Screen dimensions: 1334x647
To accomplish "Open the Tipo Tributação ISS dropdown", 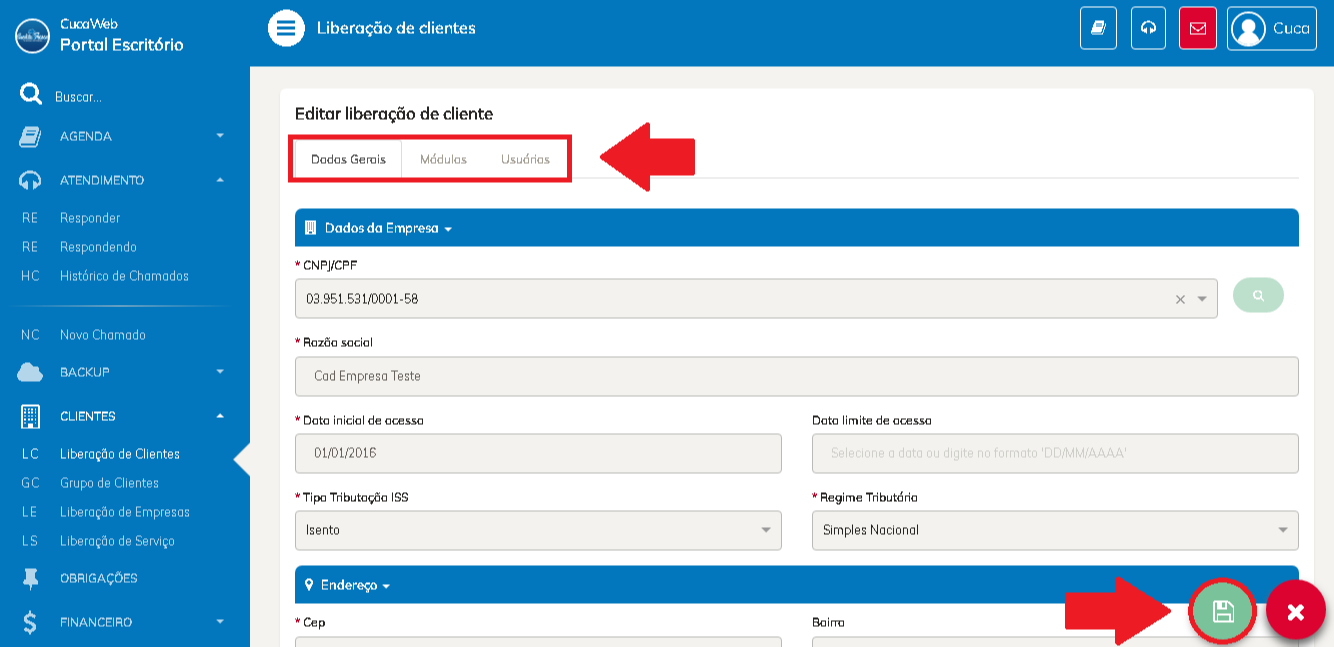I will (x=538, y=530).
